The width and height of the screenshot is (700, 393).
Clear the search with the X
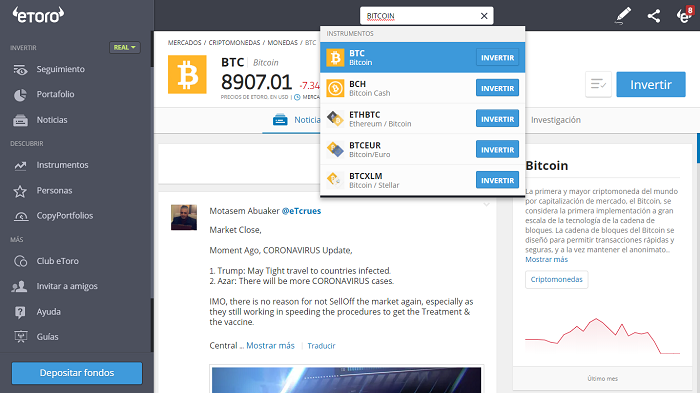point(484,16)
